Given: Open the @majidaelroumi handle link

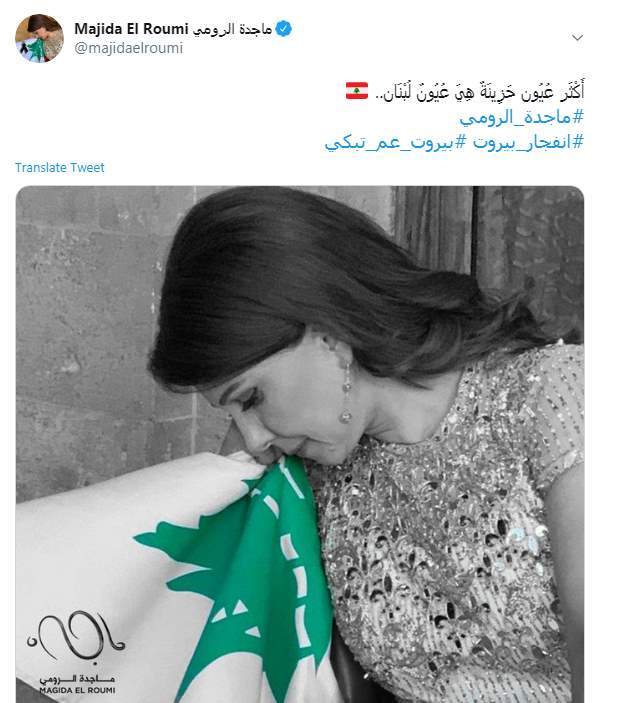Looking at the screenshot, I should coord(129,48).
